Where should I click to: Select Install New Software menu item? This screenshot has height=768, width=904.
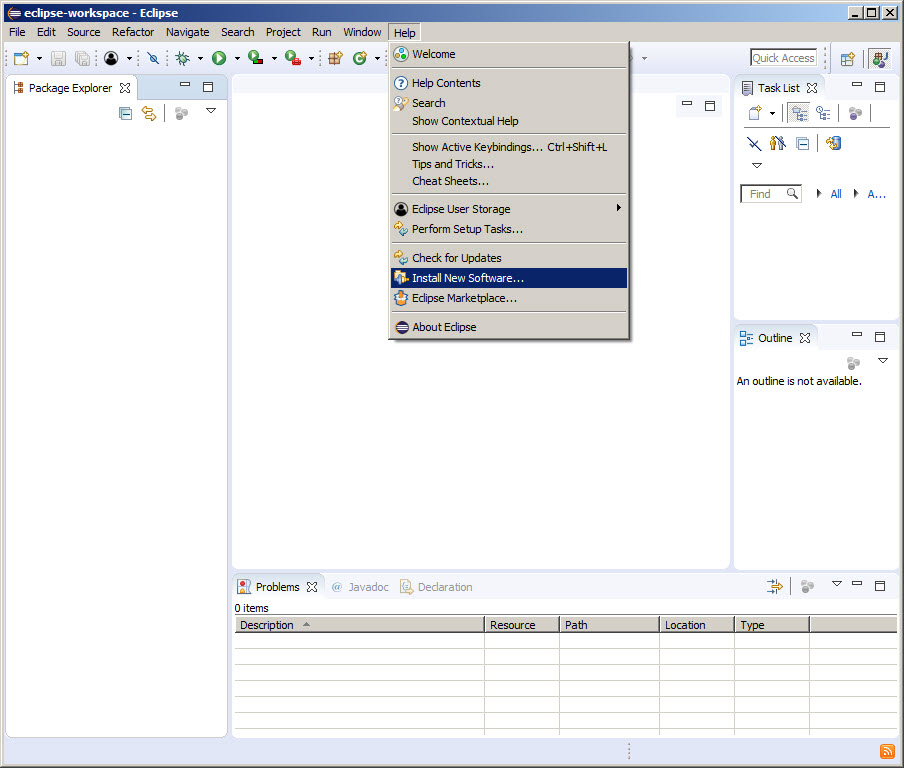[467, 278]
